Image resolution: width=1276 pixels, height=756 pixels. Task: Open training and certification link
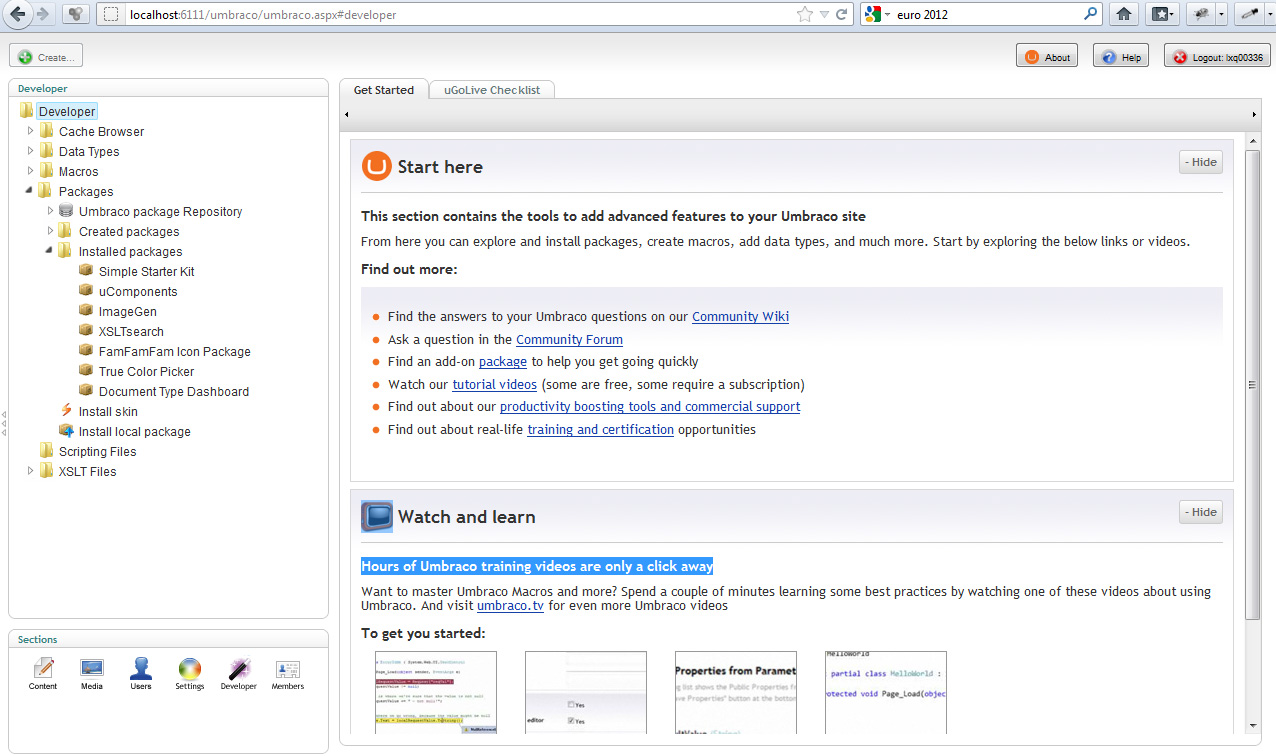click(x=600, y=429)
